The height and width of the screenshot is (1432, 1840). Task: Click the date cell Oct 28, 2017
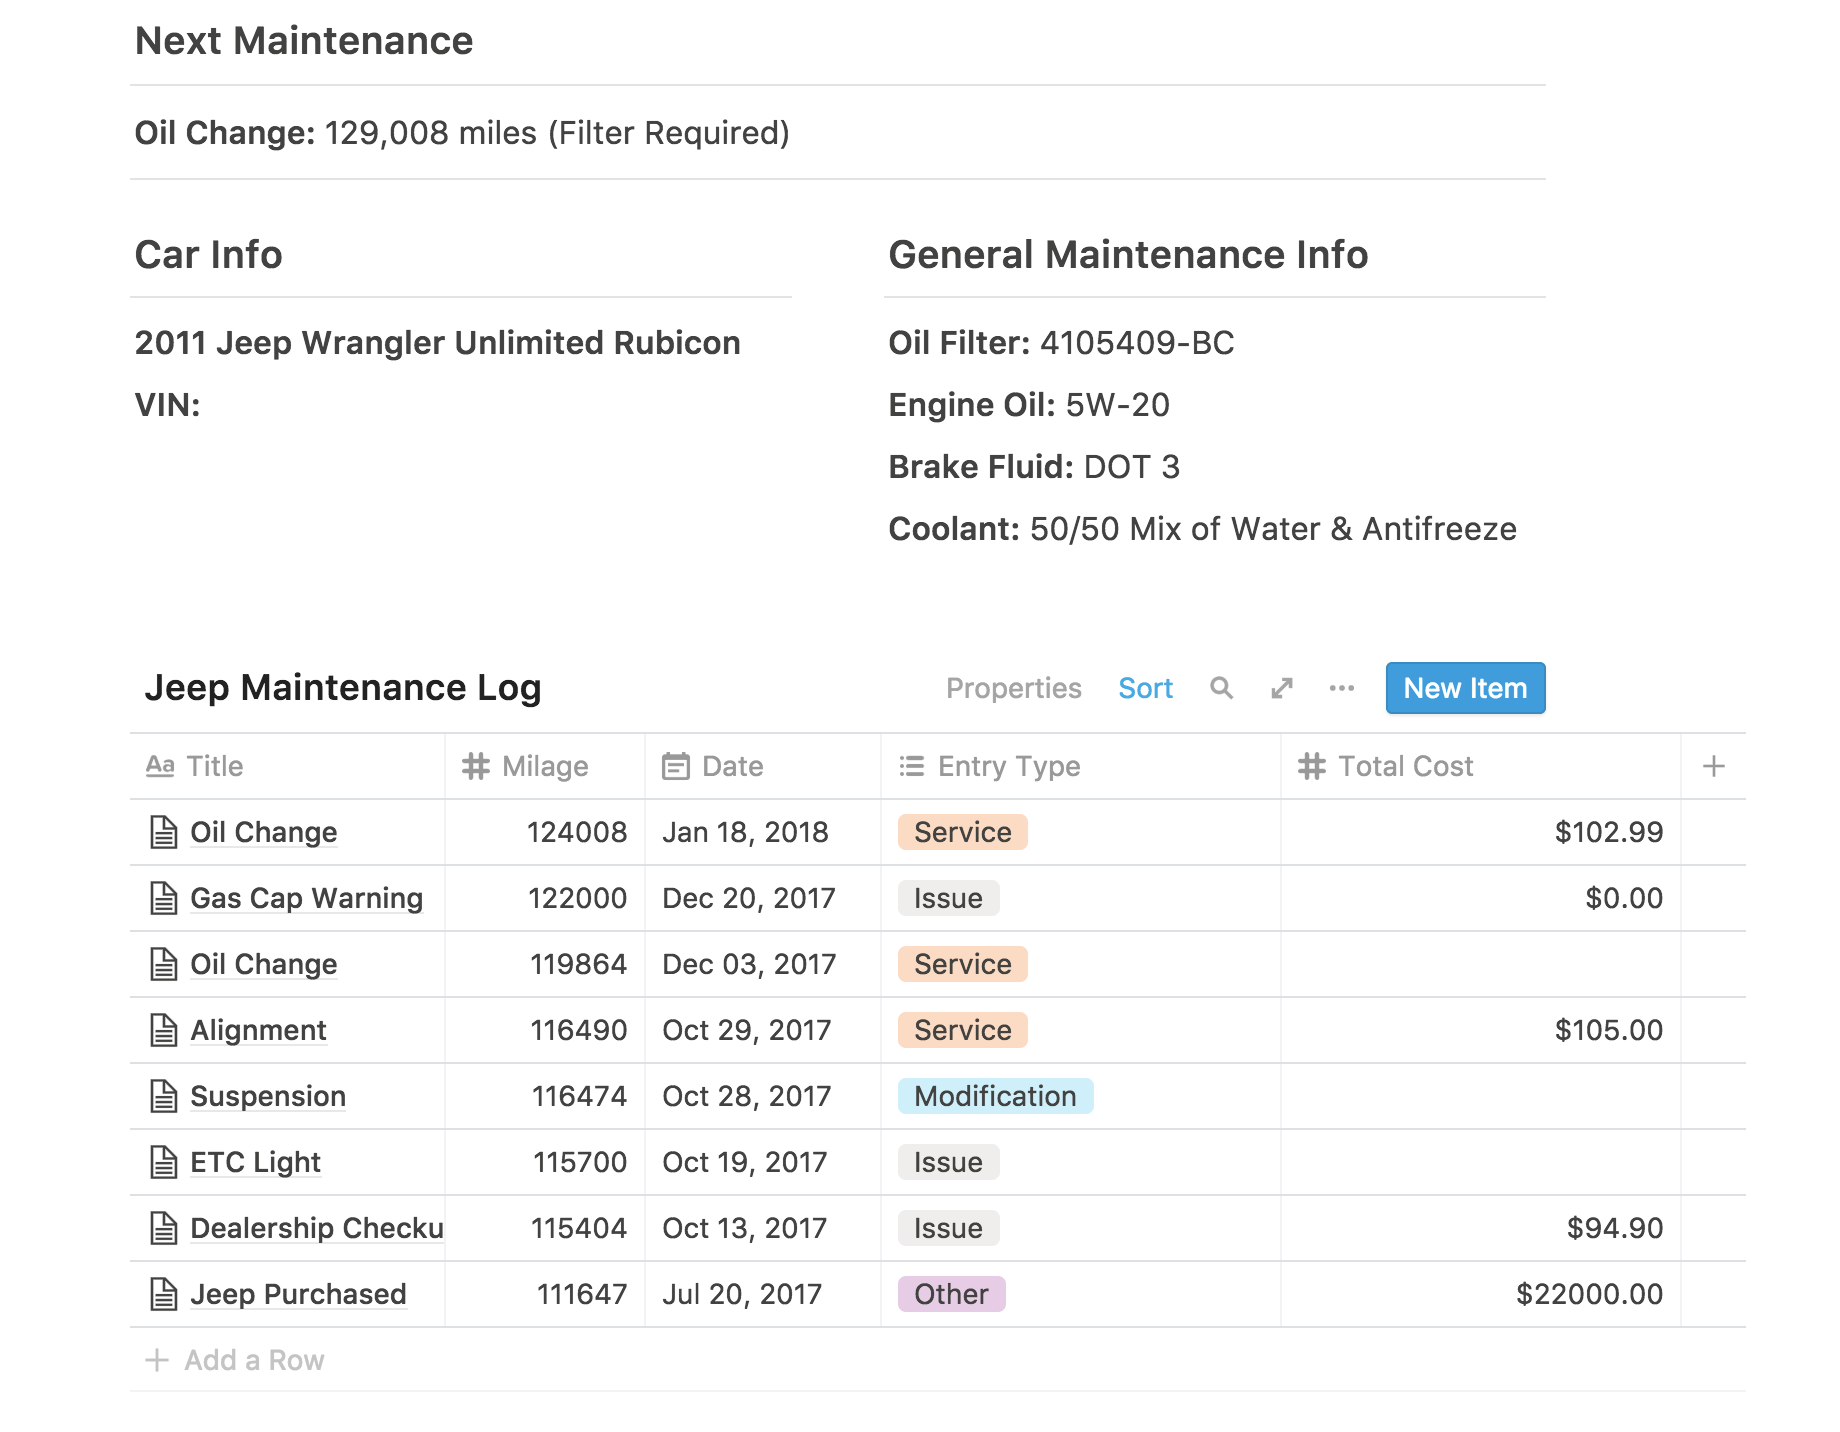pos(763,1096)
